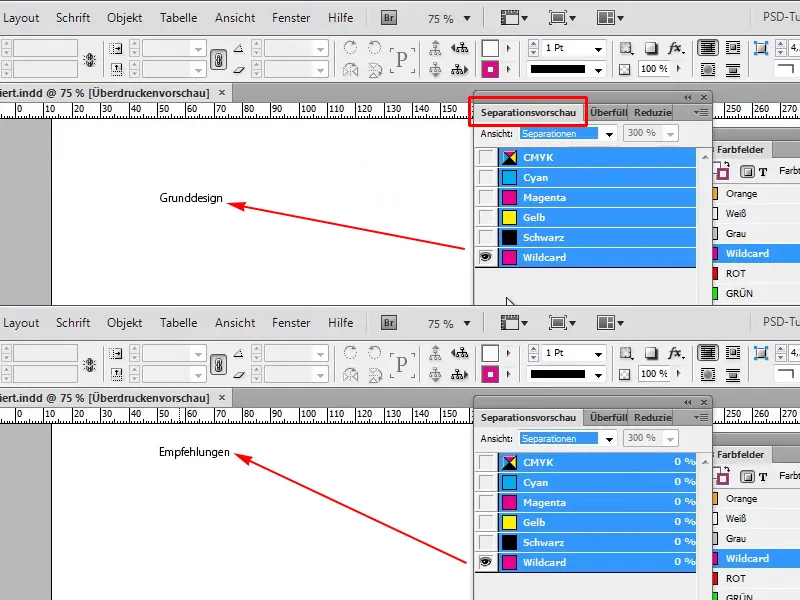Click the screen mode icon in application bar
Image resolution: width=800 pixels, height=600 pixels.
(x=559, y=17)
